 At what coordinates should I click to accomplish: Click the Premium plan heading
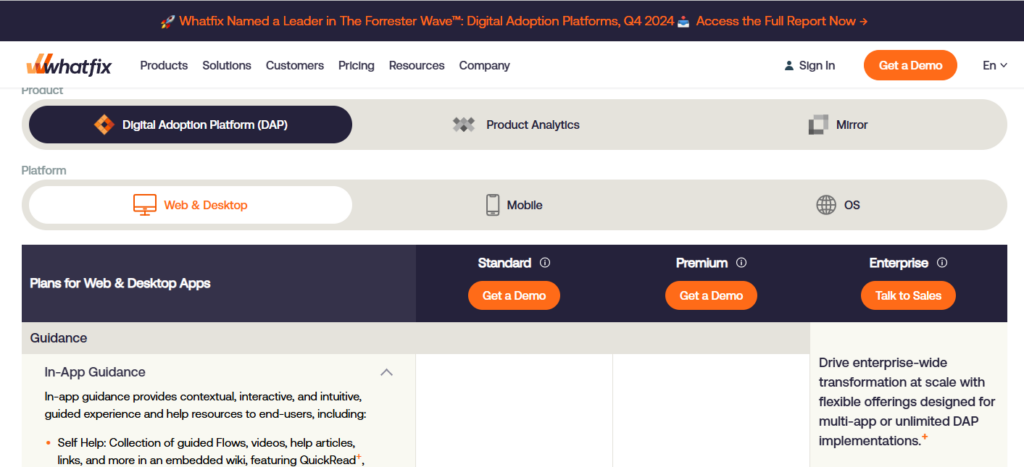tap(701, 263)
